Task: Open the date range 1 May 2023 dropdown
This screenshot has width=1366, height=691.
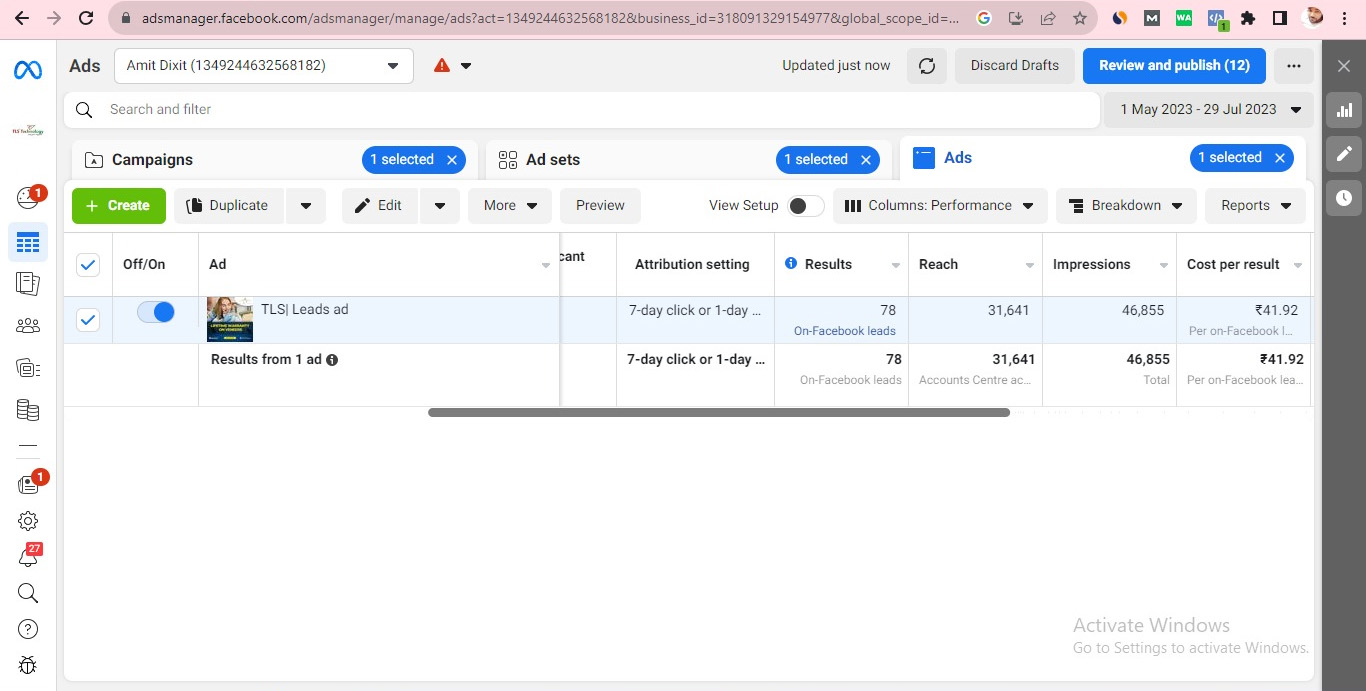Action: [1210, 110]
